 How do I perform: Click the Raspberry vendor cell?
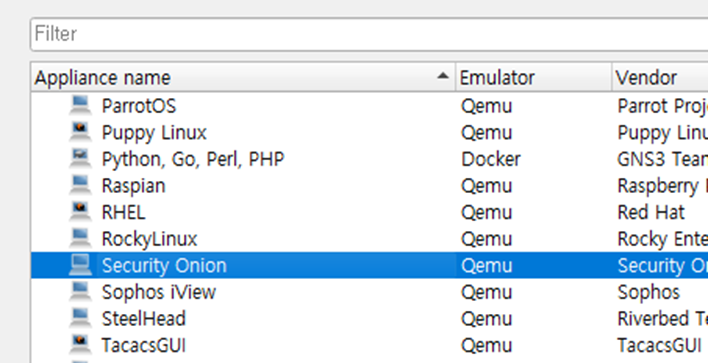[662, 187]
